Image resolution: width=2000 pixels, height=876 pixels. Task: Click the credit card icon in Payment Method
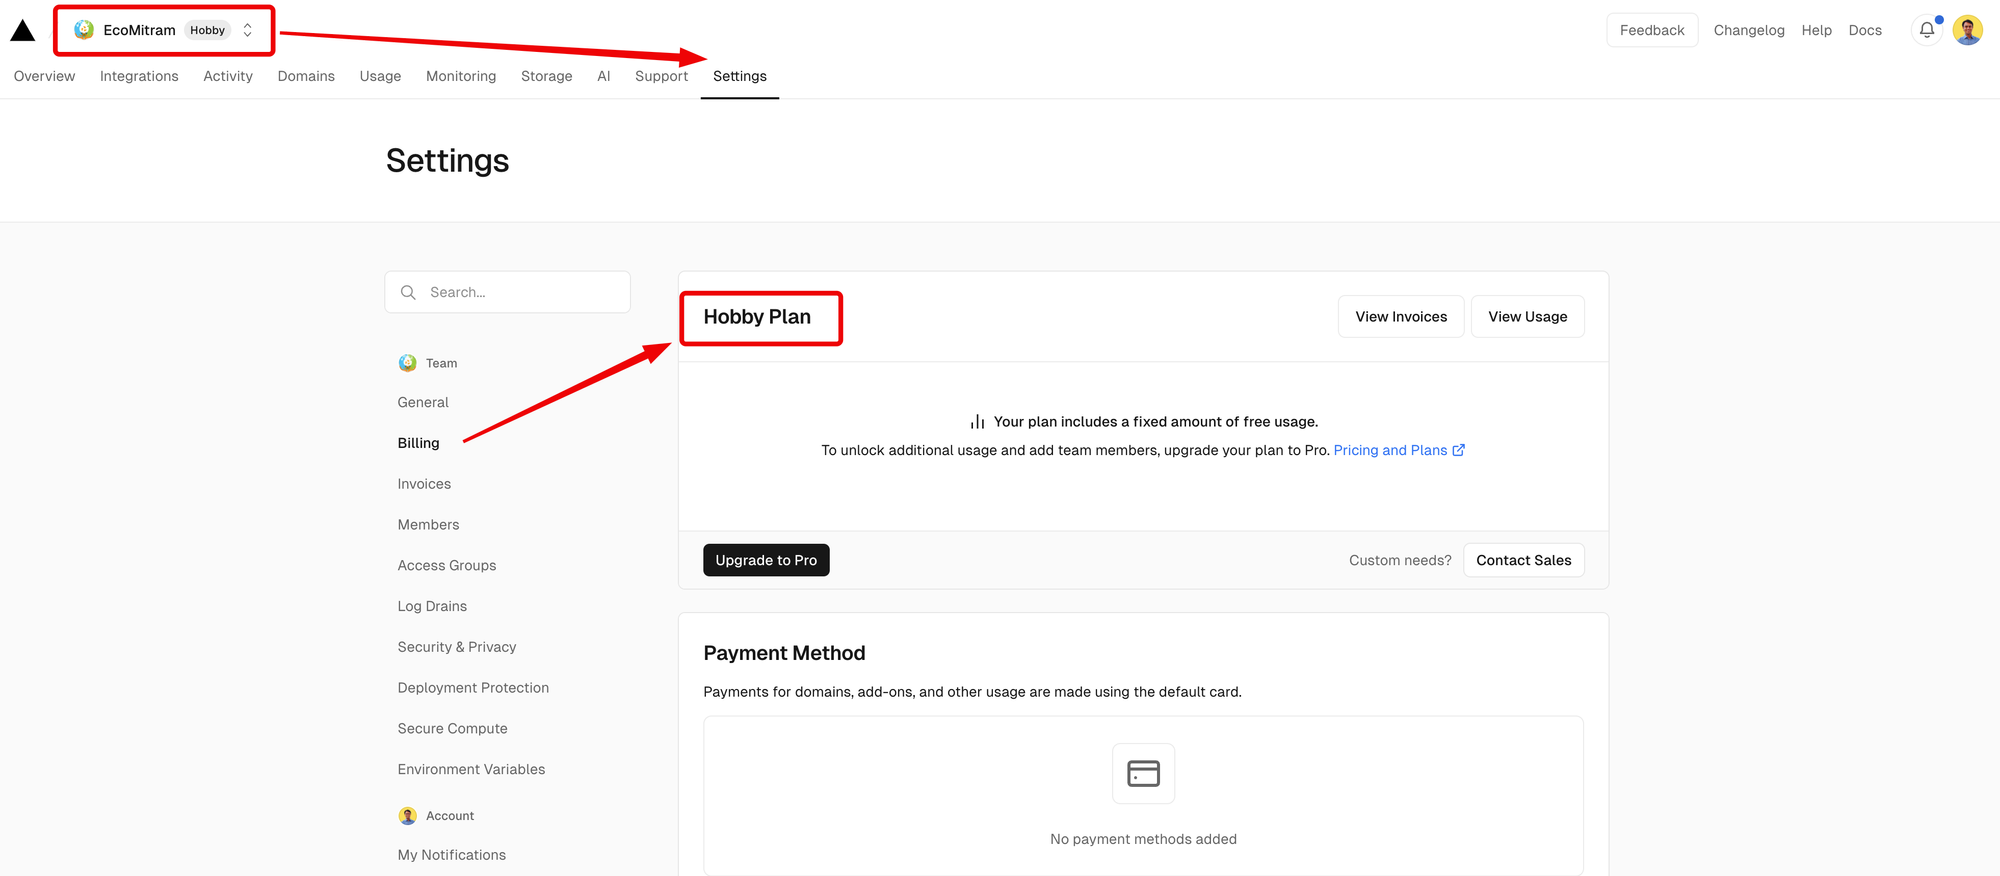(x=1143, y=773)
